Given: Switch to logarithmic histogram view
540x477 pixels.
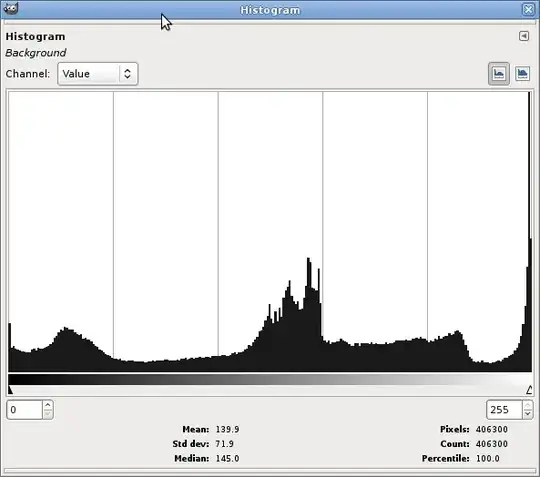Looking at the screenshot, I should (x=522, y=73).
